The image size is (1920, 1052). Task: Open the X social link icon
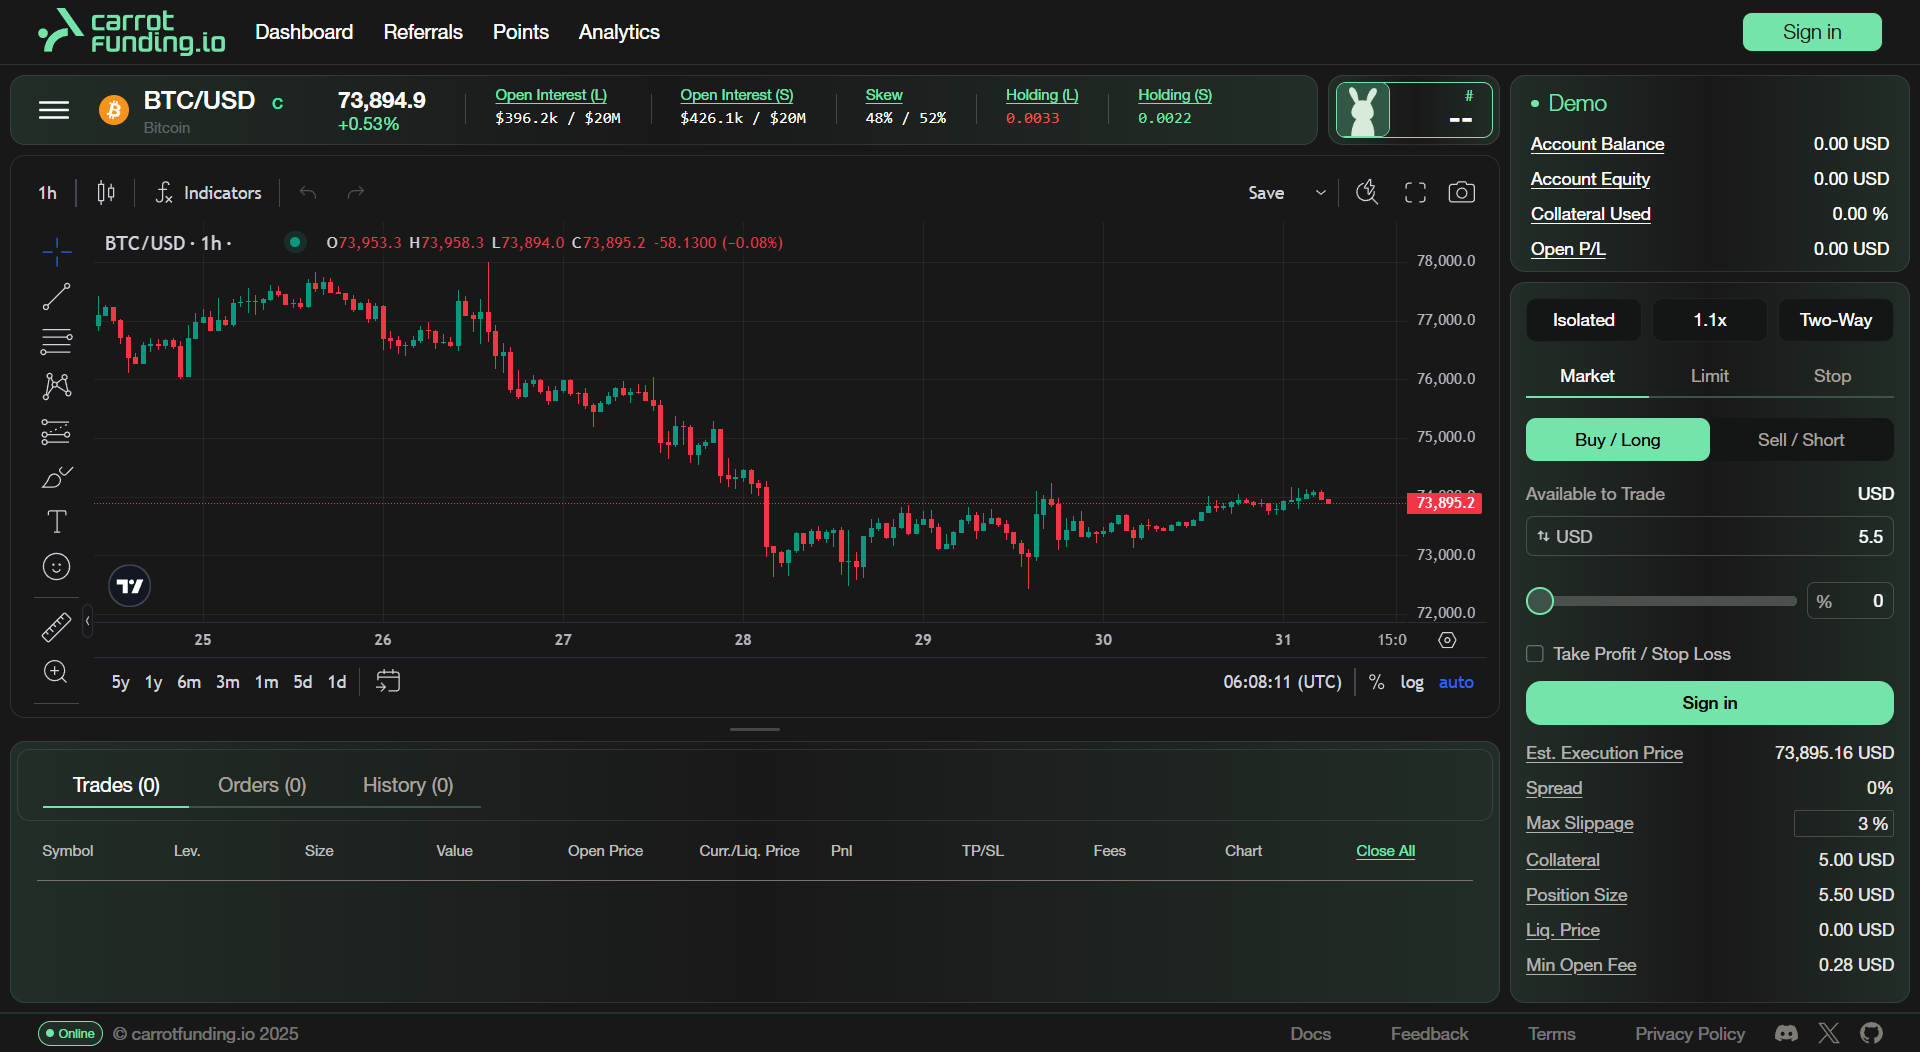point(1829,1033)
